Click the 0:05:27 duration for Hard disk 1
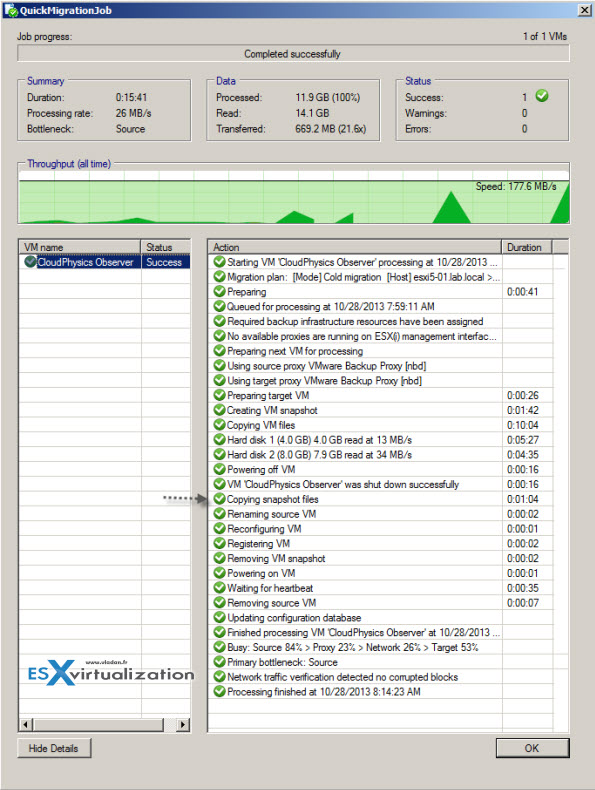The height and width of the screenshot is (790, 595). [522, 440]
